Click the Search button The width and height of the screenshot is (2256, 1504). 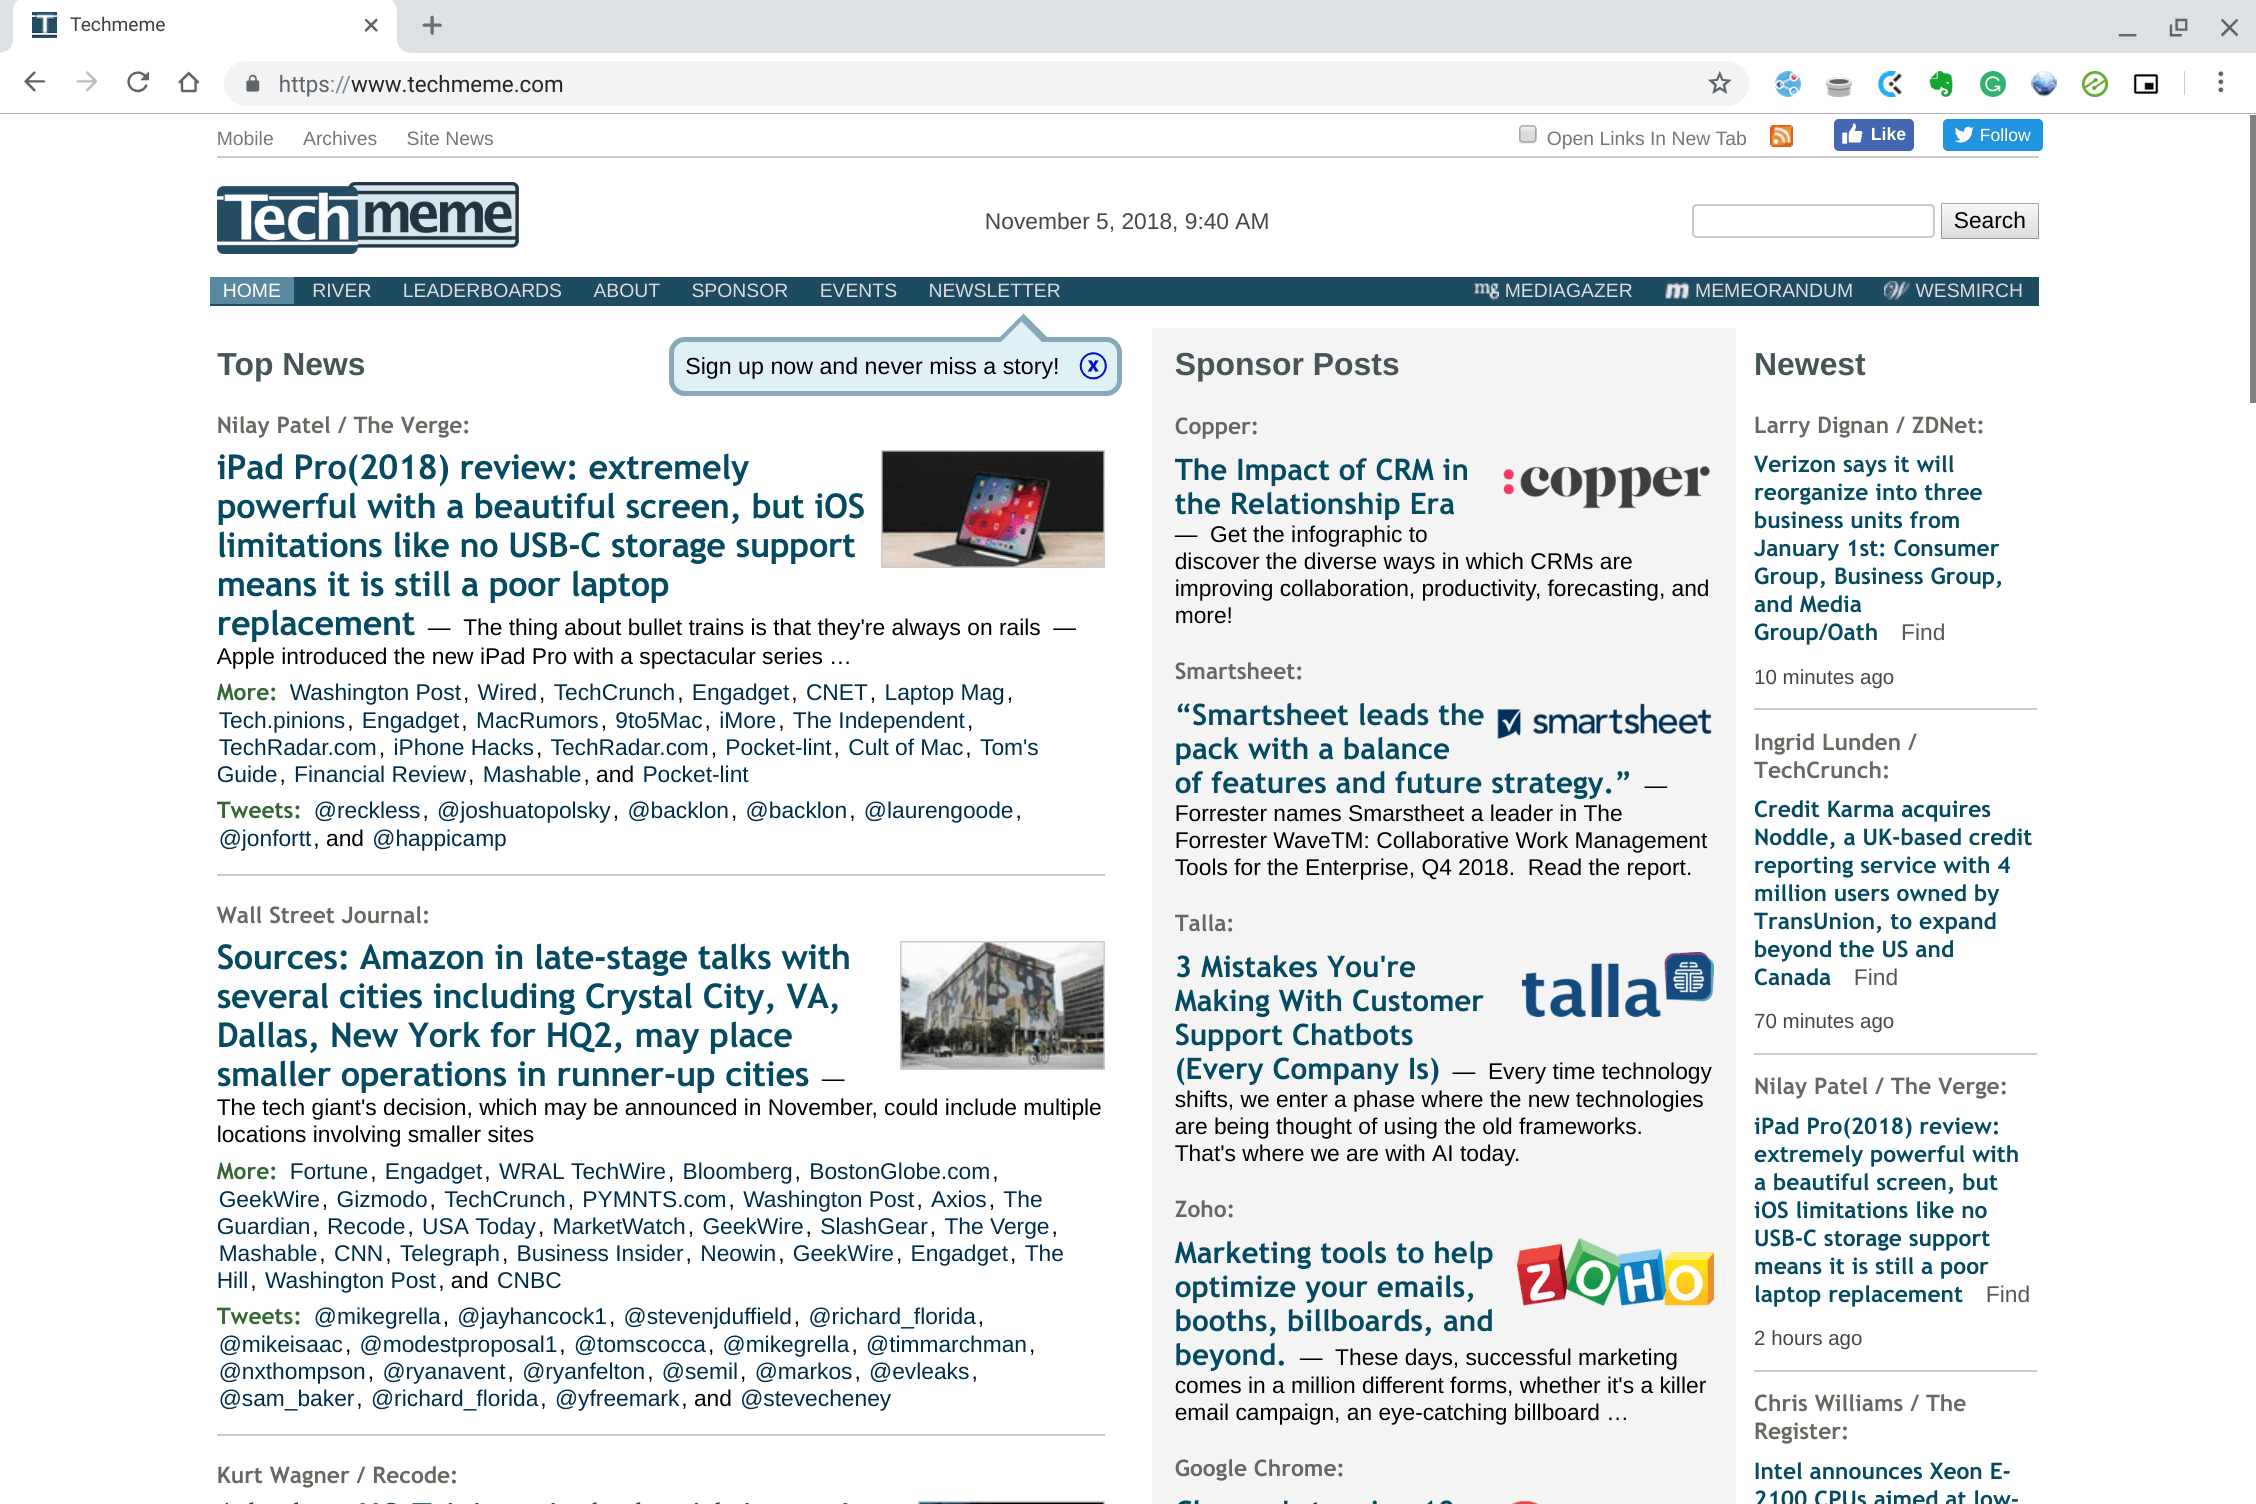click(1989, 221)
